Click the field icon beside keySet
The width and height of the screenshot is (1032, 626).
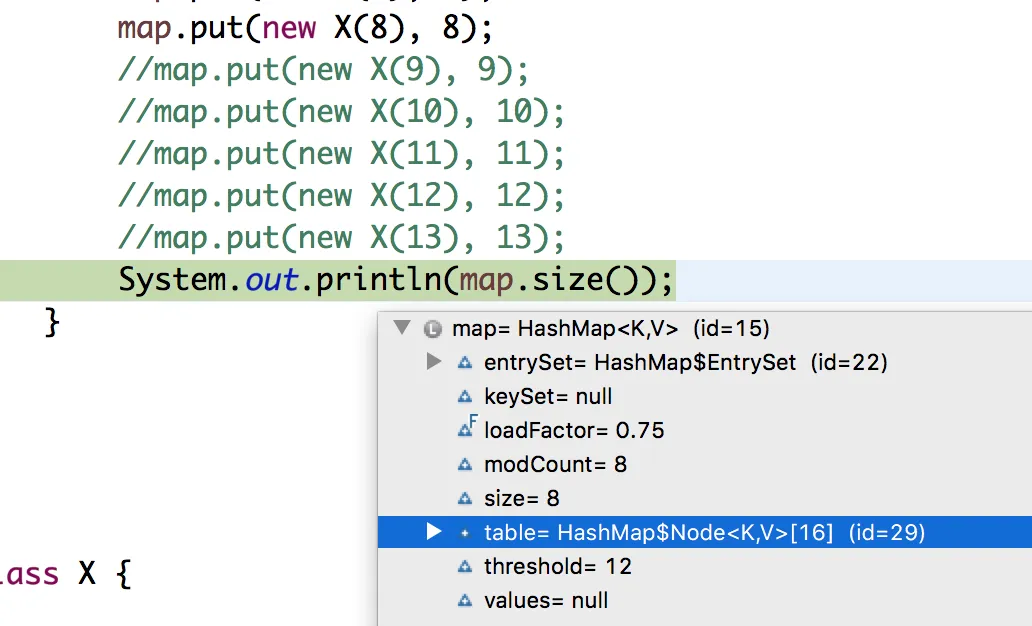pos(465,396)
